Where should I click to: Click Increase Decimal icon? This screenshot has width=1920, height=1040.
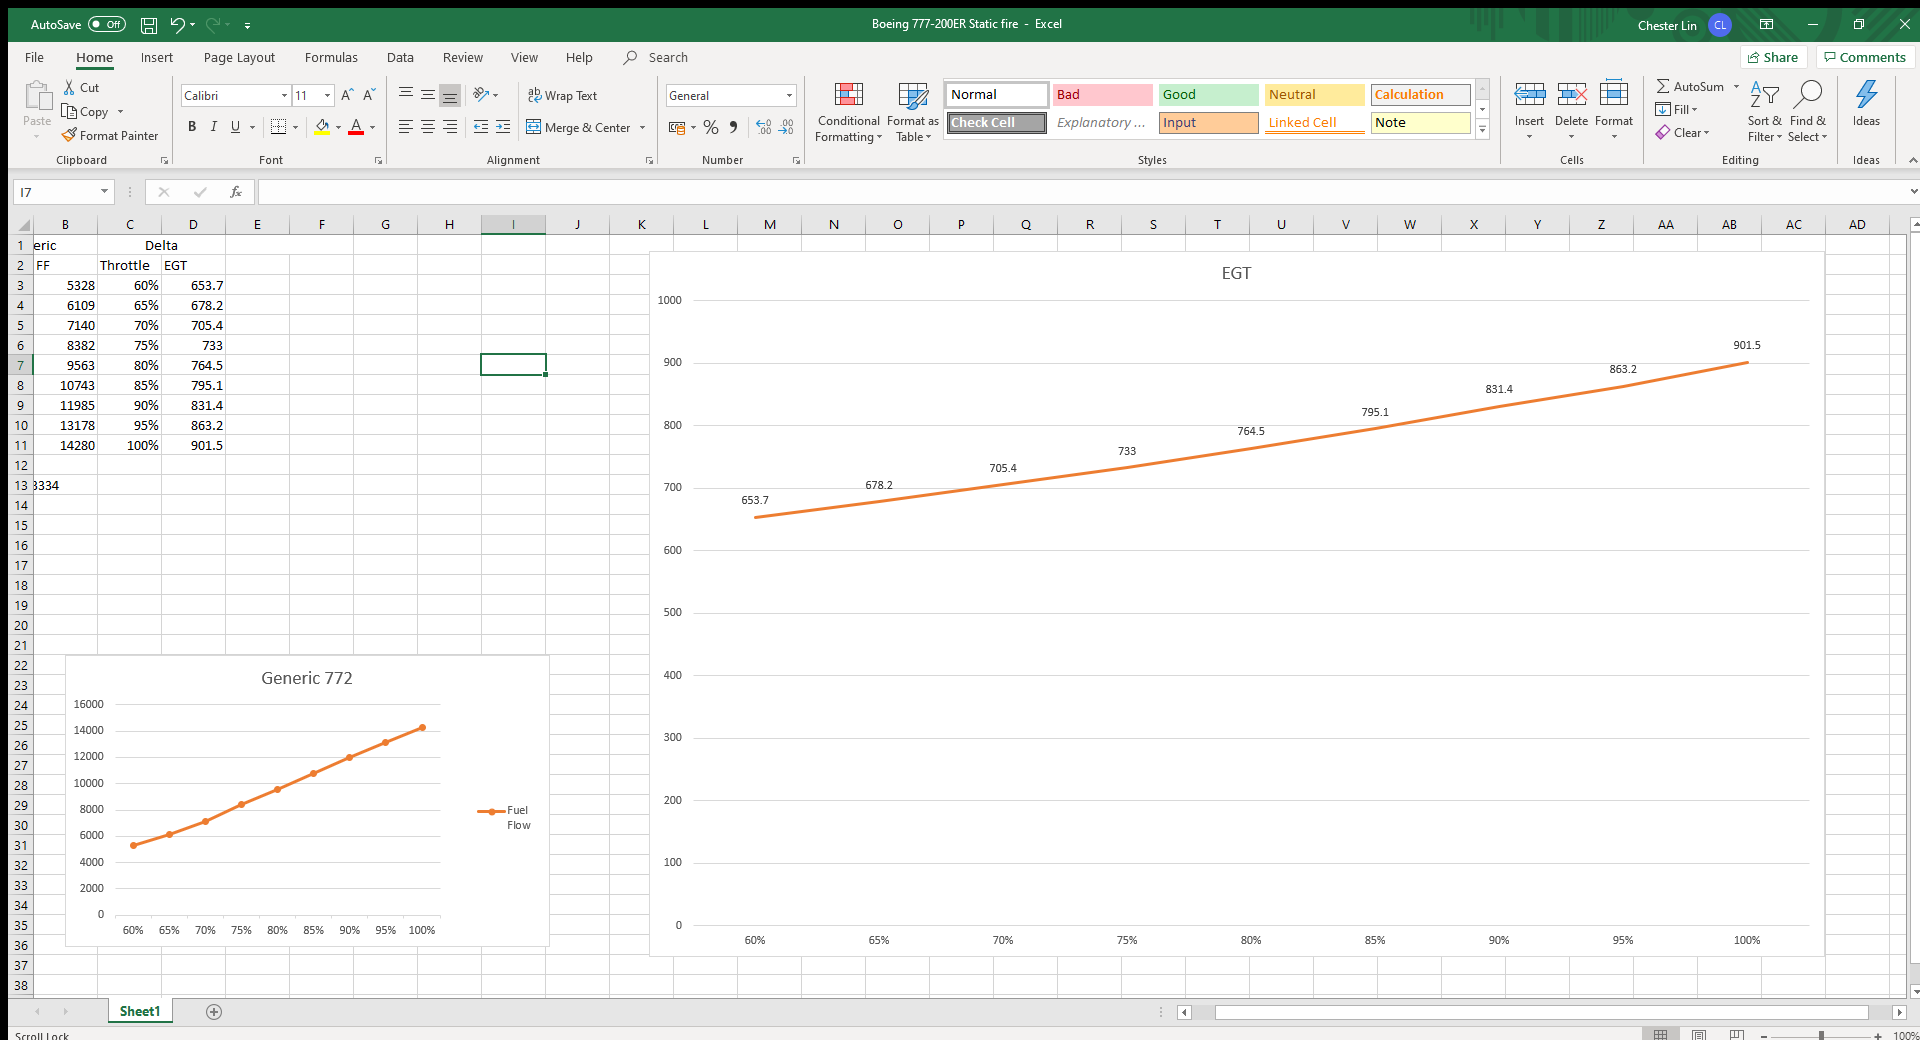pyautogui.click(x=764, y=127)
